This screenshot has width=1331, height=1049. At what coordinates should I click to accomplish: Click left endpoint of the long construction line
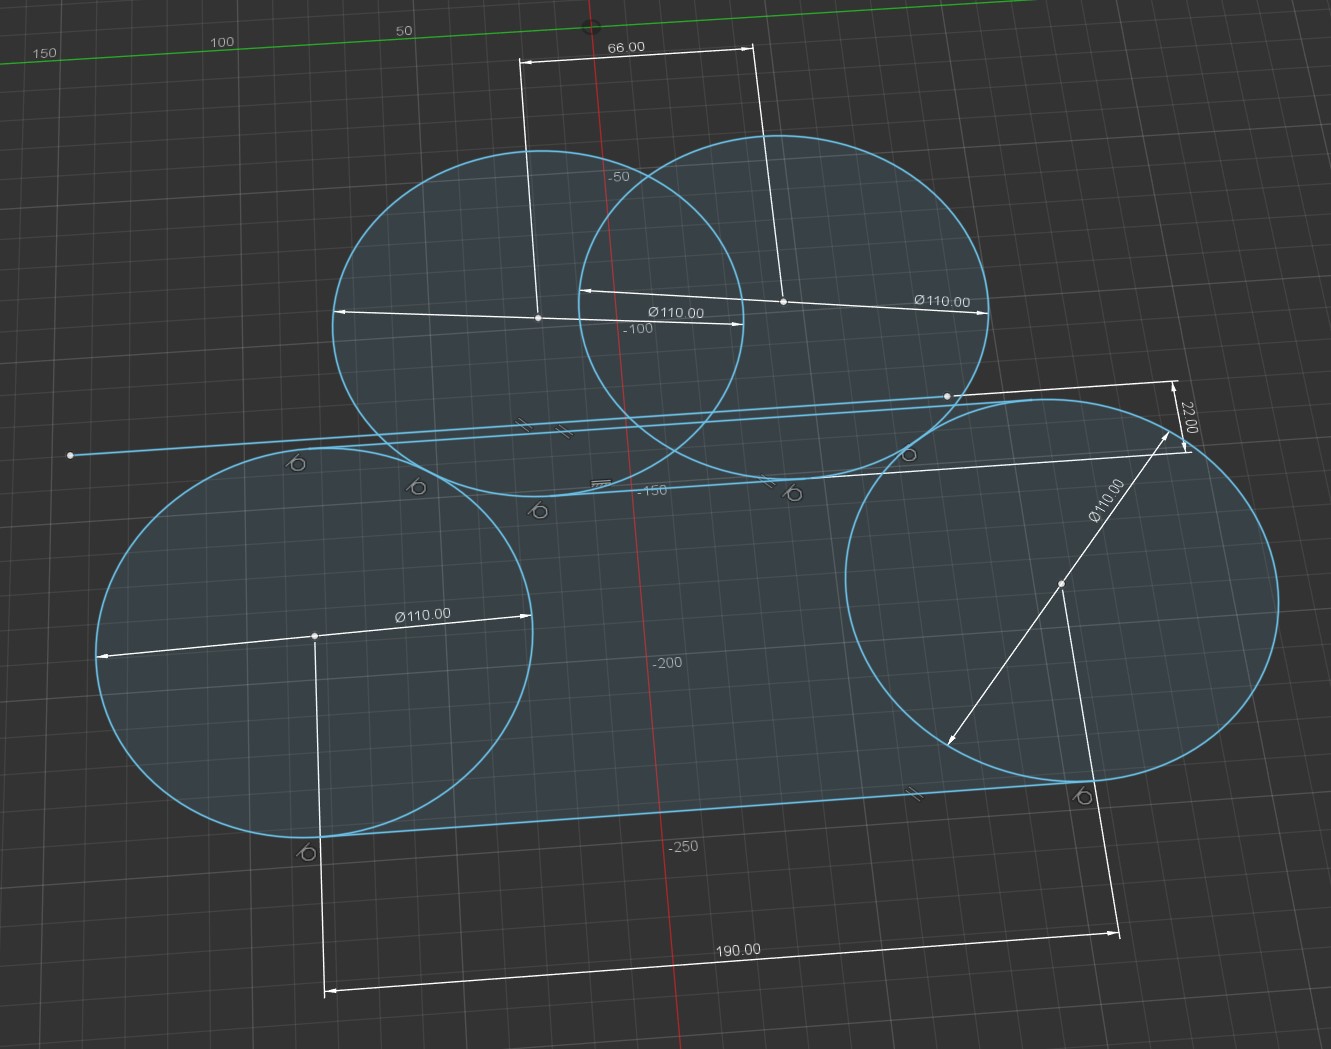pos(70,456)
